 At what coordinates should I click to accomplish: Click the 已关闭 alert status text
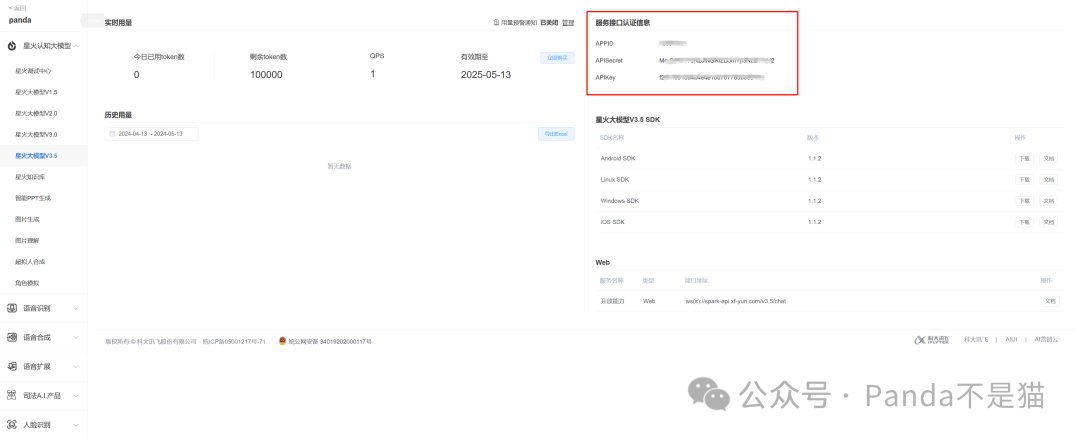pyautogui.click(x=549, y=22)
